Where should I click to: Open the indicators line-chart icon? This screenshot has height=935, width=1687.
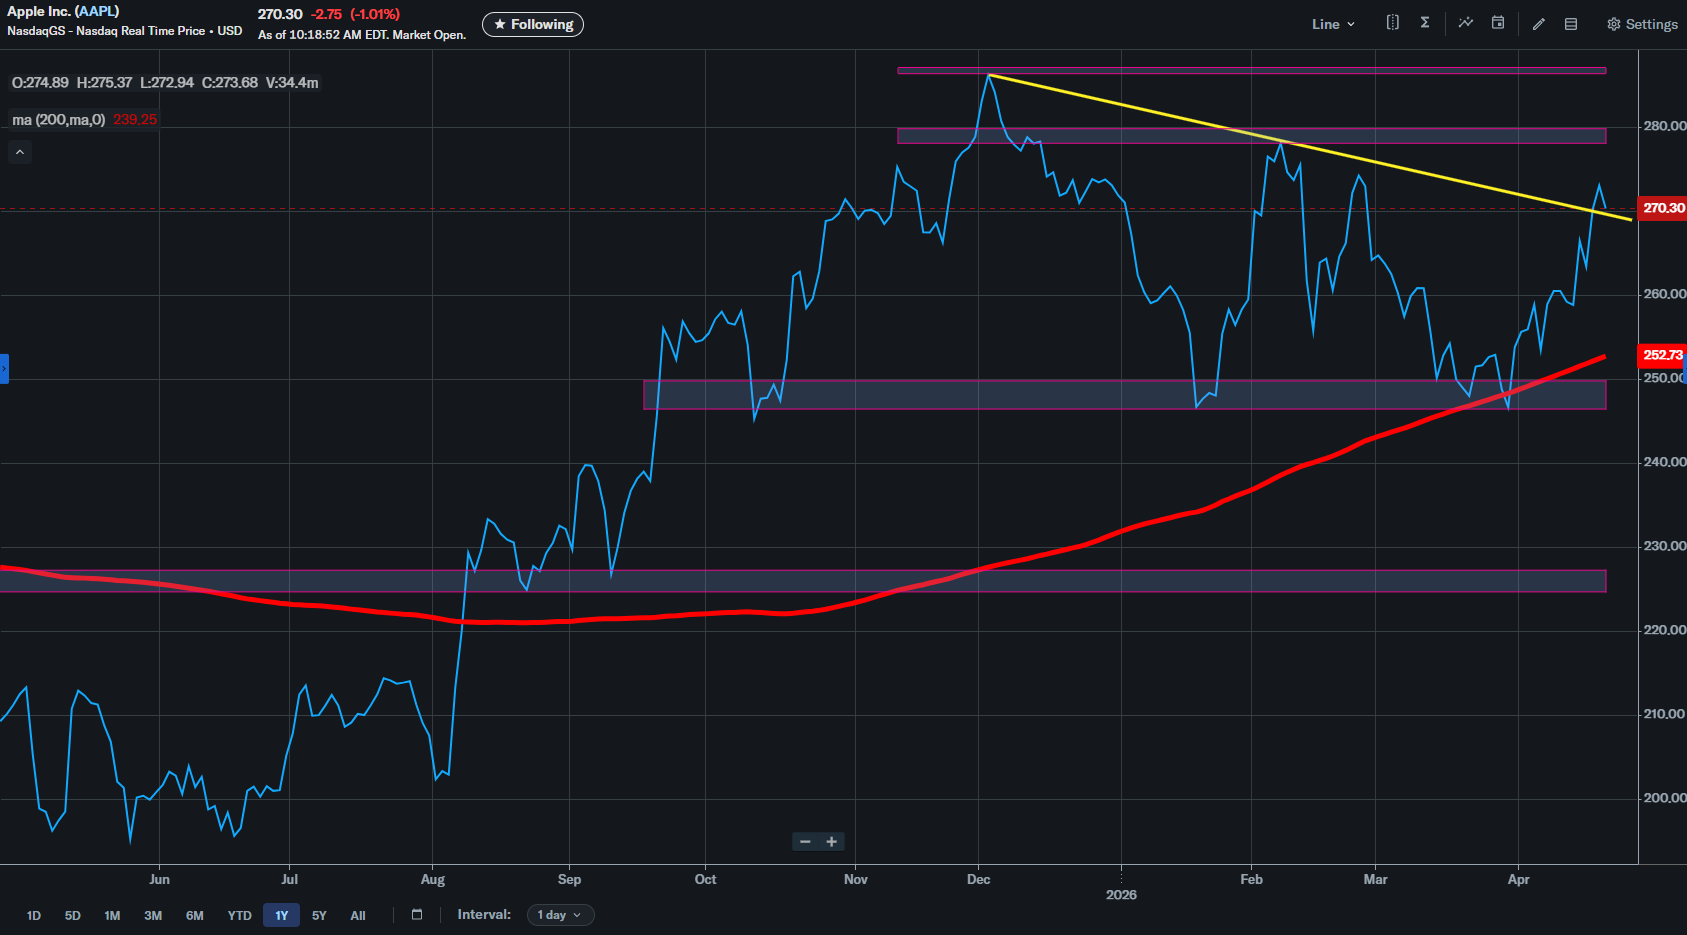coord(1465,23)
